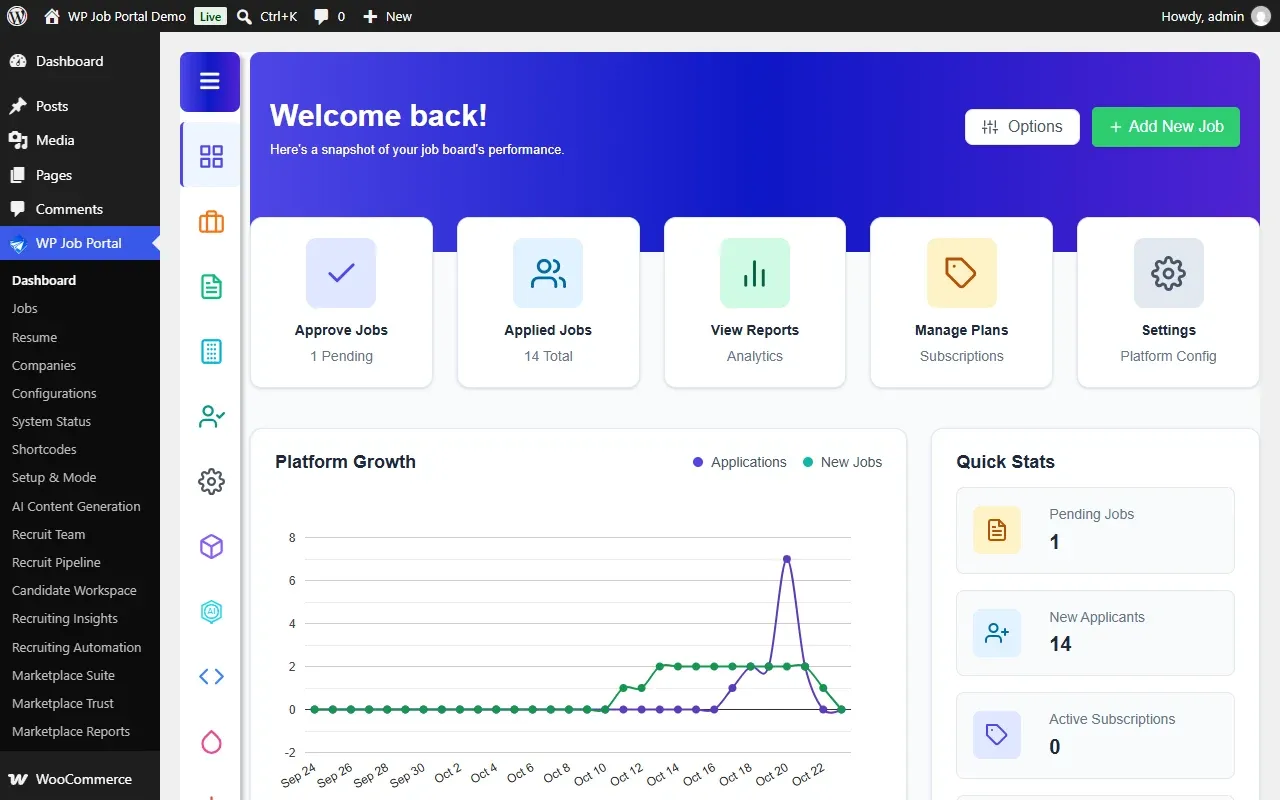
Task: Open the dashboard grid icon in sidebar
Action: [211, 156]
